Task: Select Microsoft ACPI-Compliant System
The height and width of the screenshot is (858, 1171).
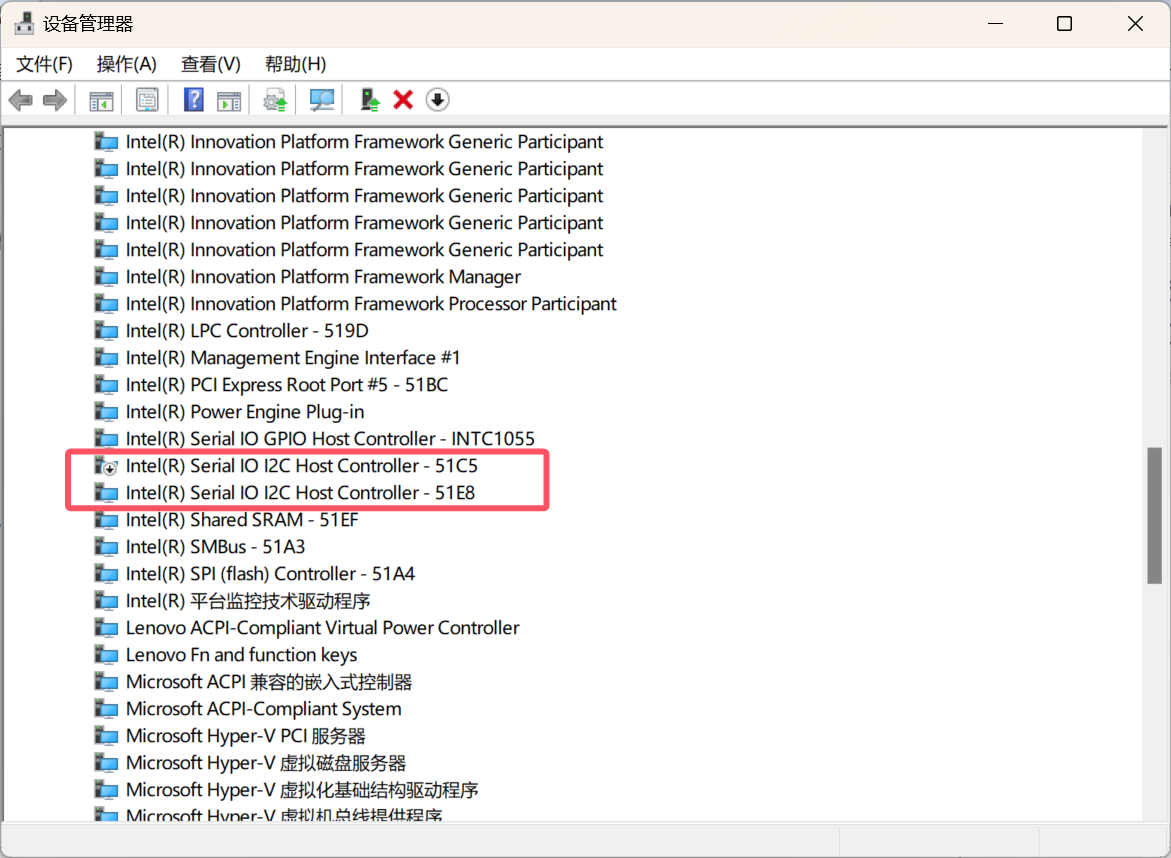Action: pyautogui.click(x=264, y=709)
